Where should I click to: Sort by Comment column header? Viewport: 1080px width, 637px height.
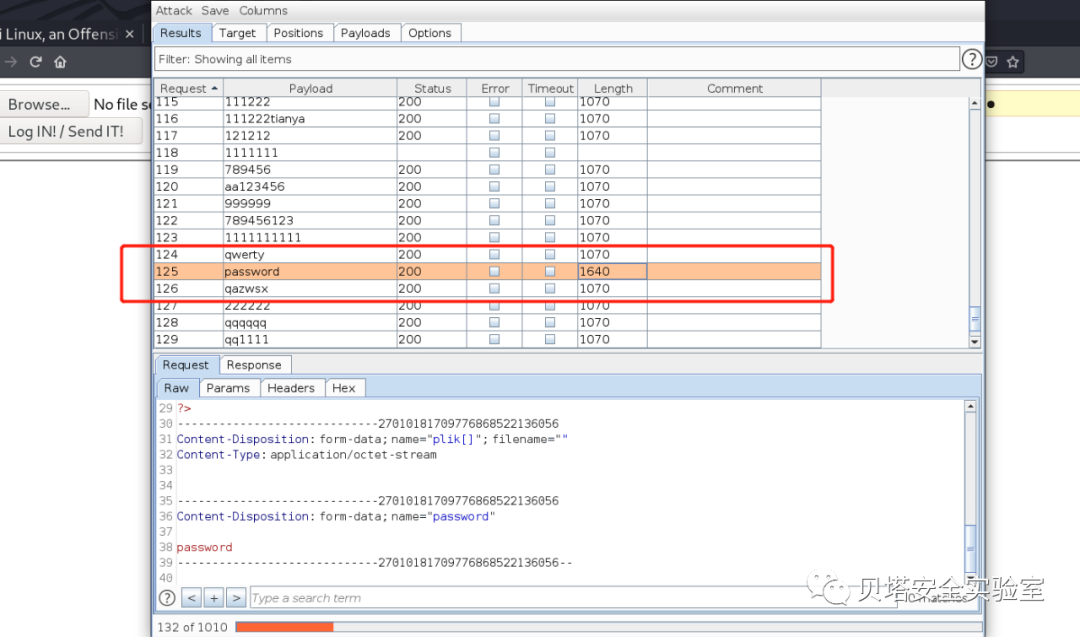coord(734,88)
